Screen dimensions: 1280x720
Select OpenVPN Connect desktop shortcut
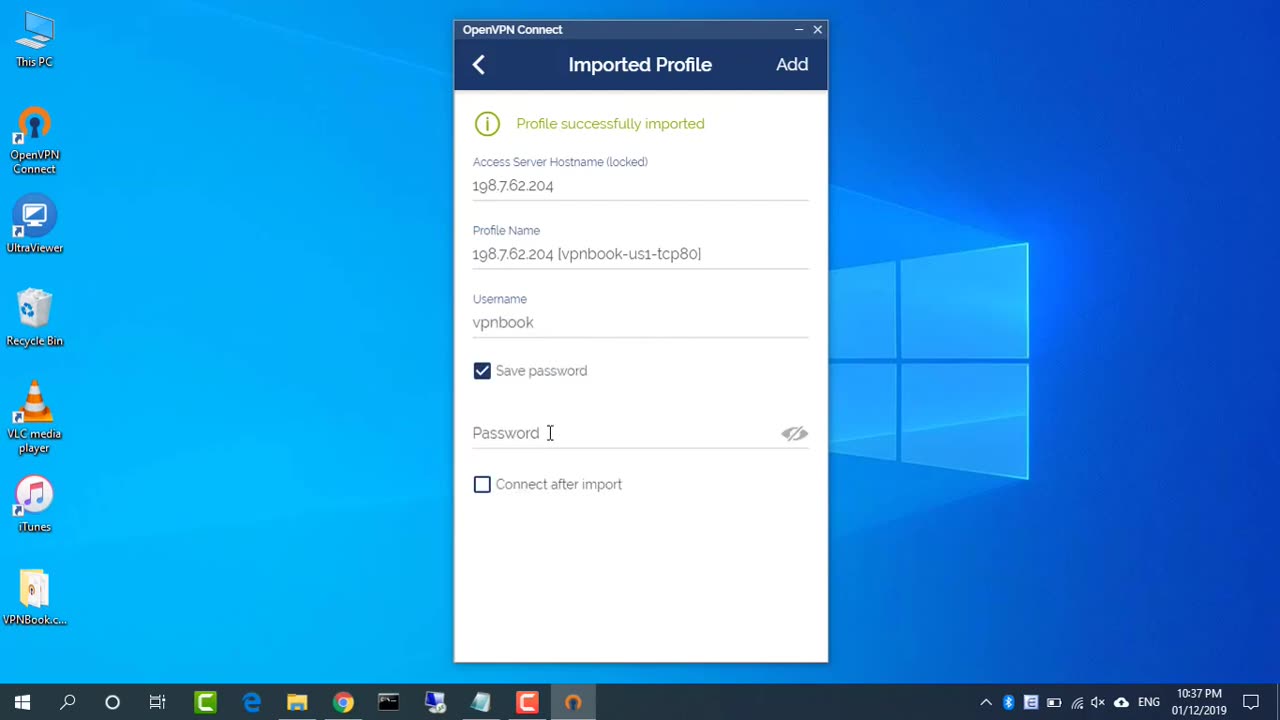tap(34, 140)
